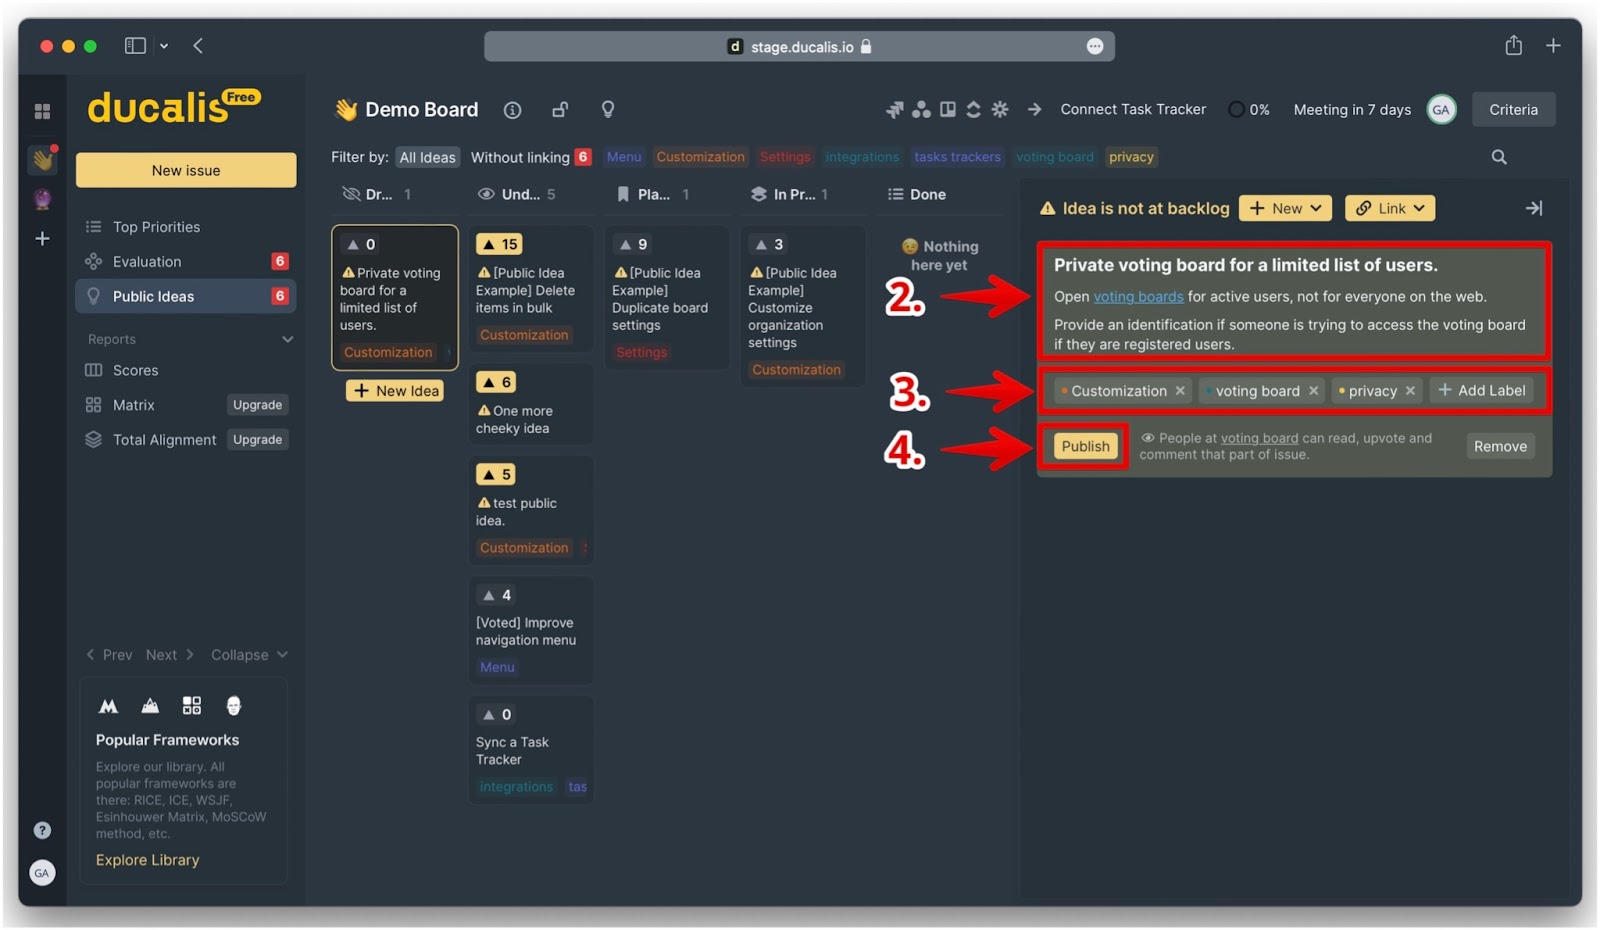Click the ellipsis icon in the address bar
This screenshot has height=930, width=1600.
tap(1095, 47)
